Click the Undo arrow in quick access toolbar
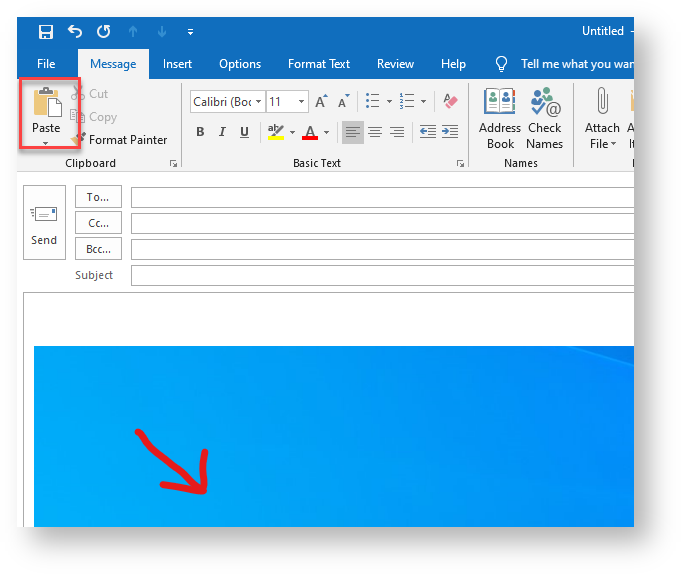Image resolution: width=682 pixels, height=575 pixels. [75, 32]
